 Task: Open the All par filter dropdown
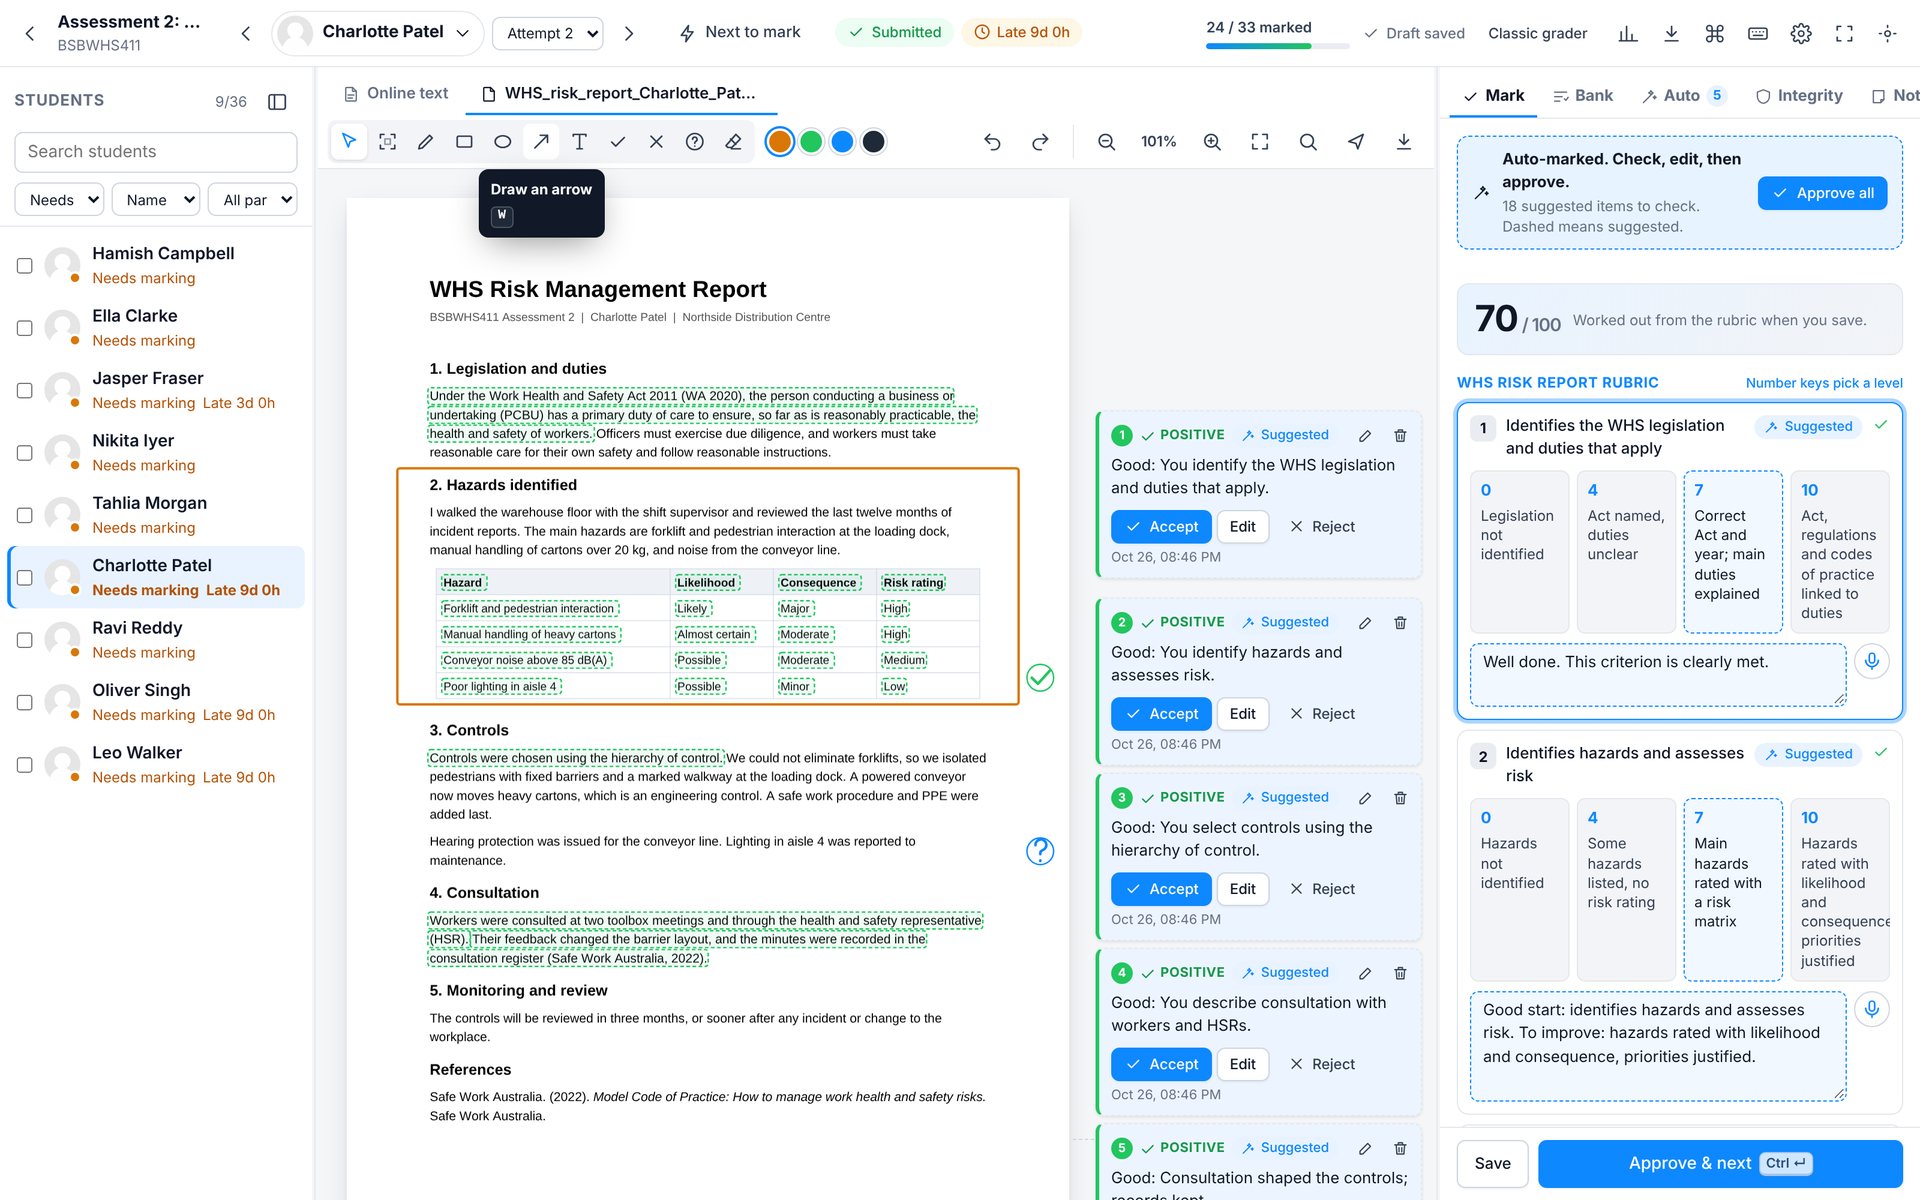tap(252, 200)
